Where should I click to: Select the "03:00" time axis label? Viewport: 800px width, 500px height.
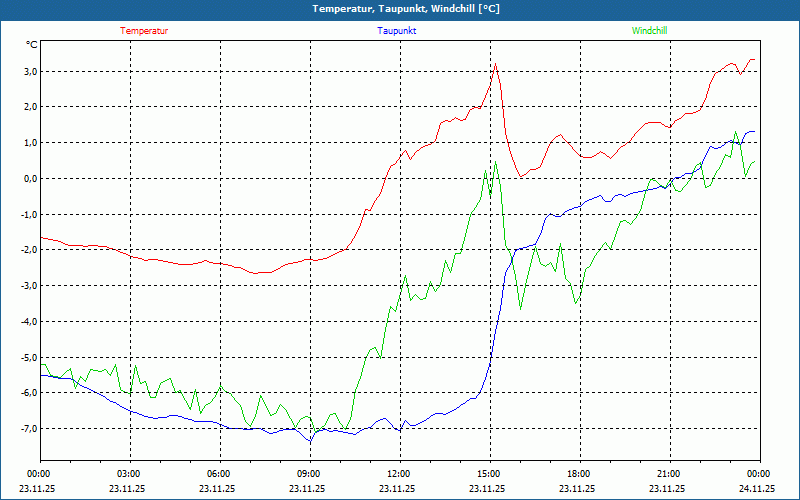coord(129,474)
